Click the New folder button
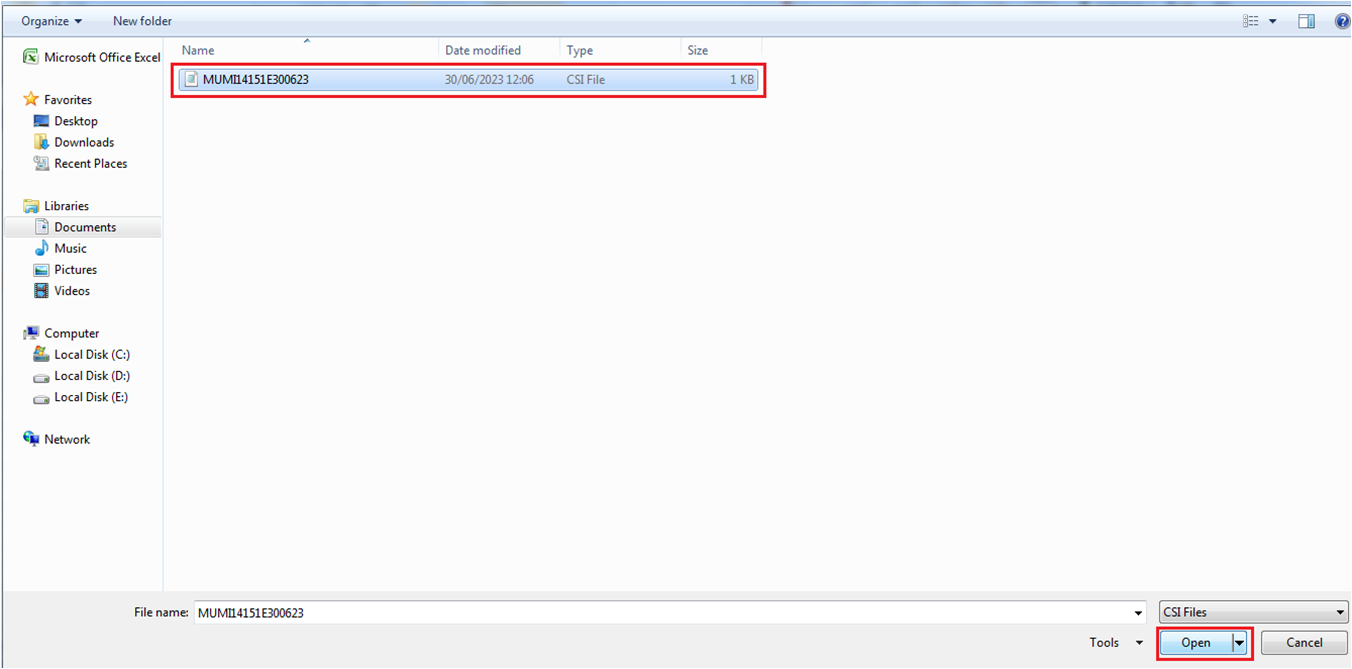Screen dimensions: 1352x669 pos(141,20)
